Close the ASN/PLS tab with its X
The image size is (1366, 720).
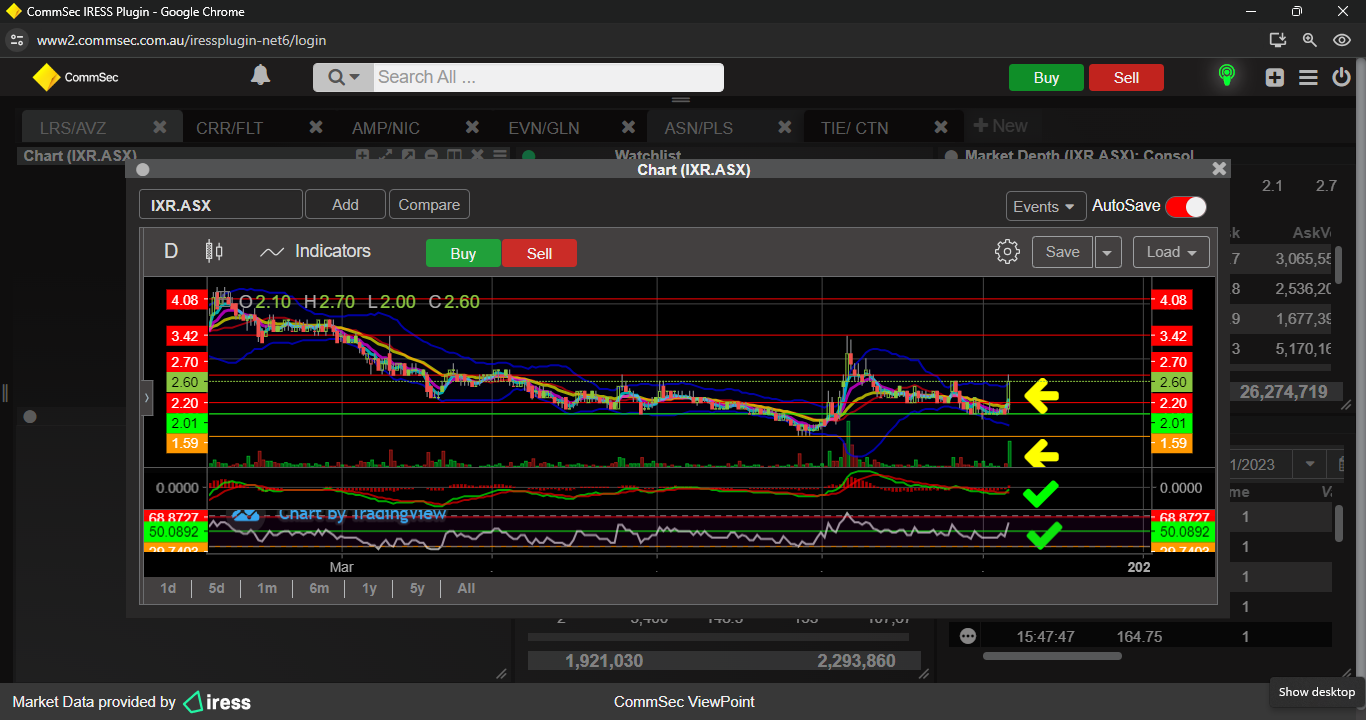pyautogui.click(x=785, y=127)
